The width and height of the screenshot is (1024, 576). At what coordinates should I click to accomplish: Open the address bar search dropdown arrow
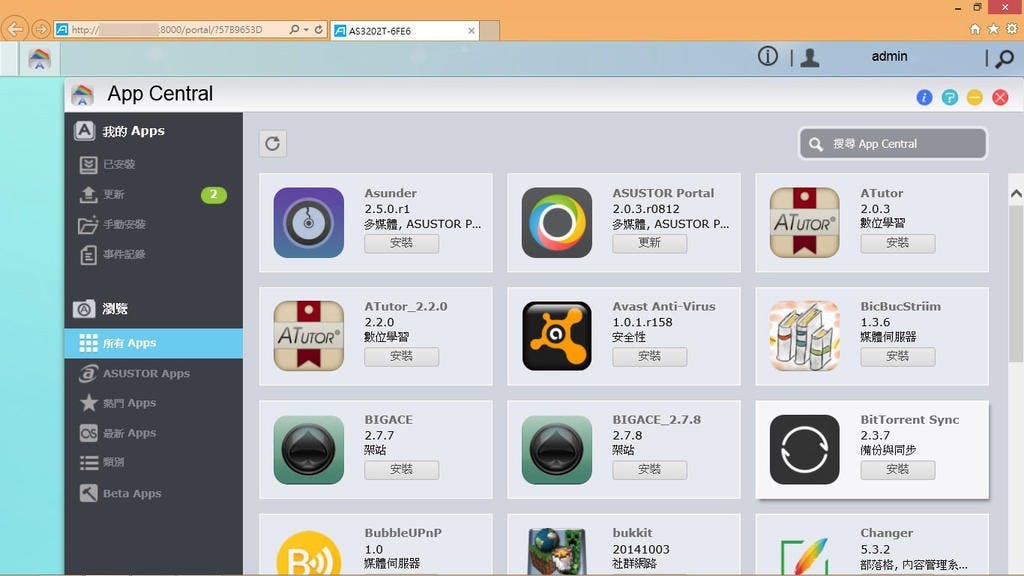[x=306, y=29]
